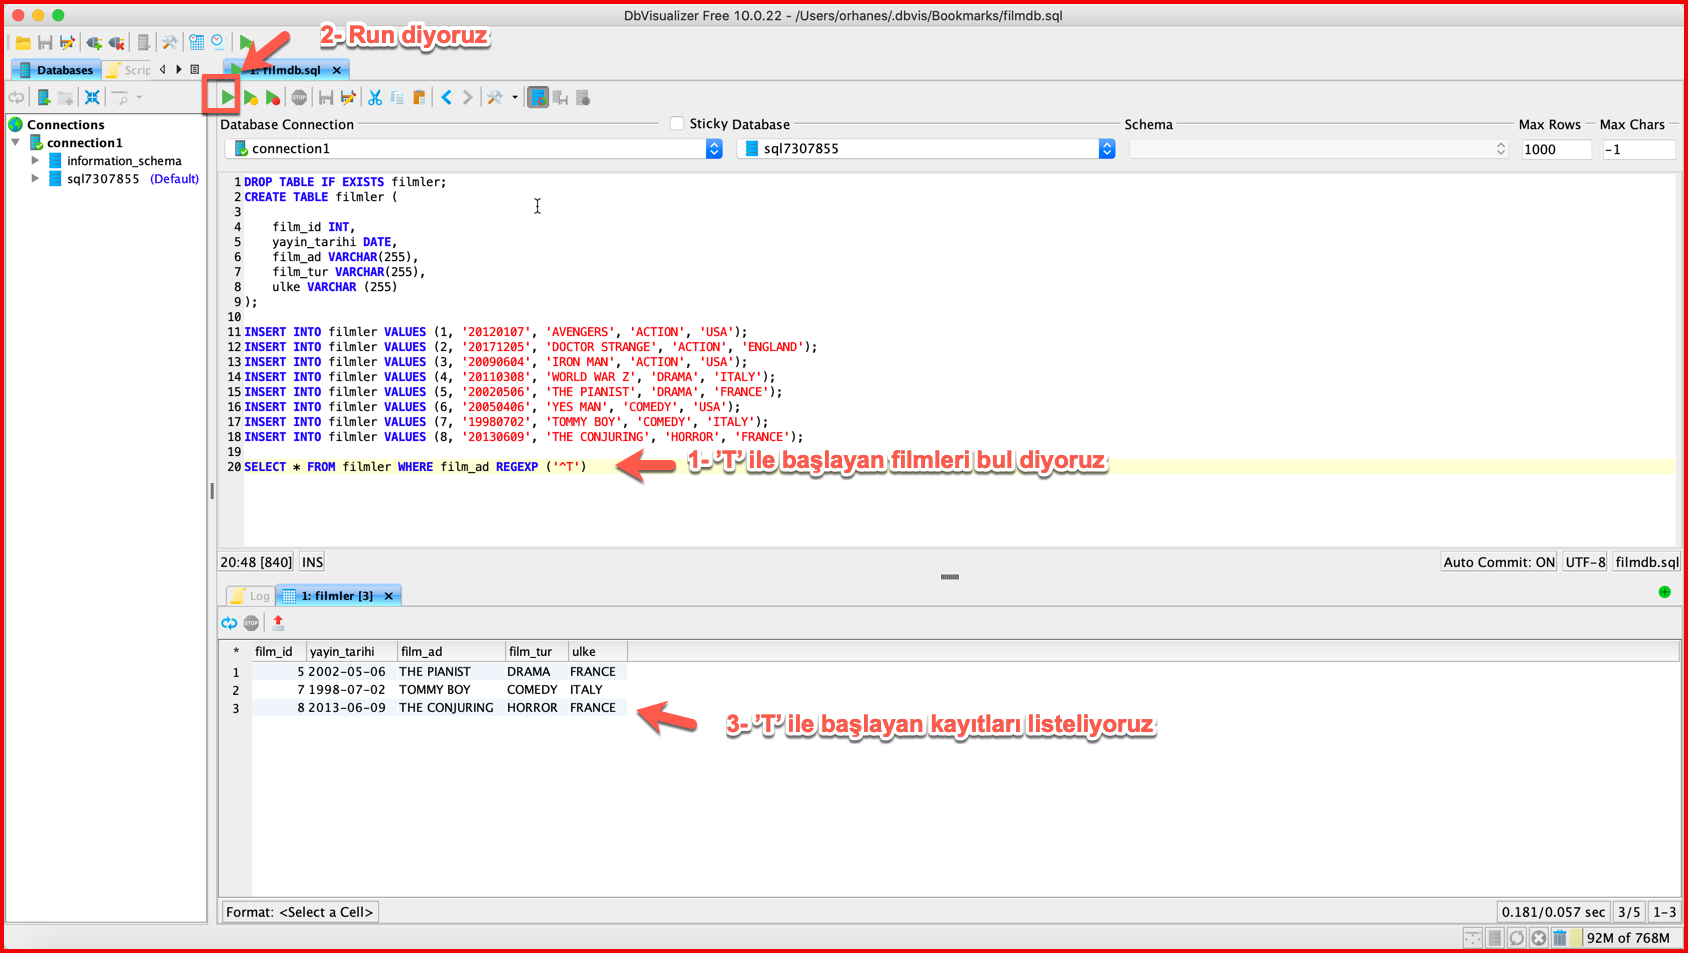This screenshot has width=1688, height=953.
Task: Click the scissors Cut icon in editor toolbar
Action: pyautogui.click(x=375, y=97)
